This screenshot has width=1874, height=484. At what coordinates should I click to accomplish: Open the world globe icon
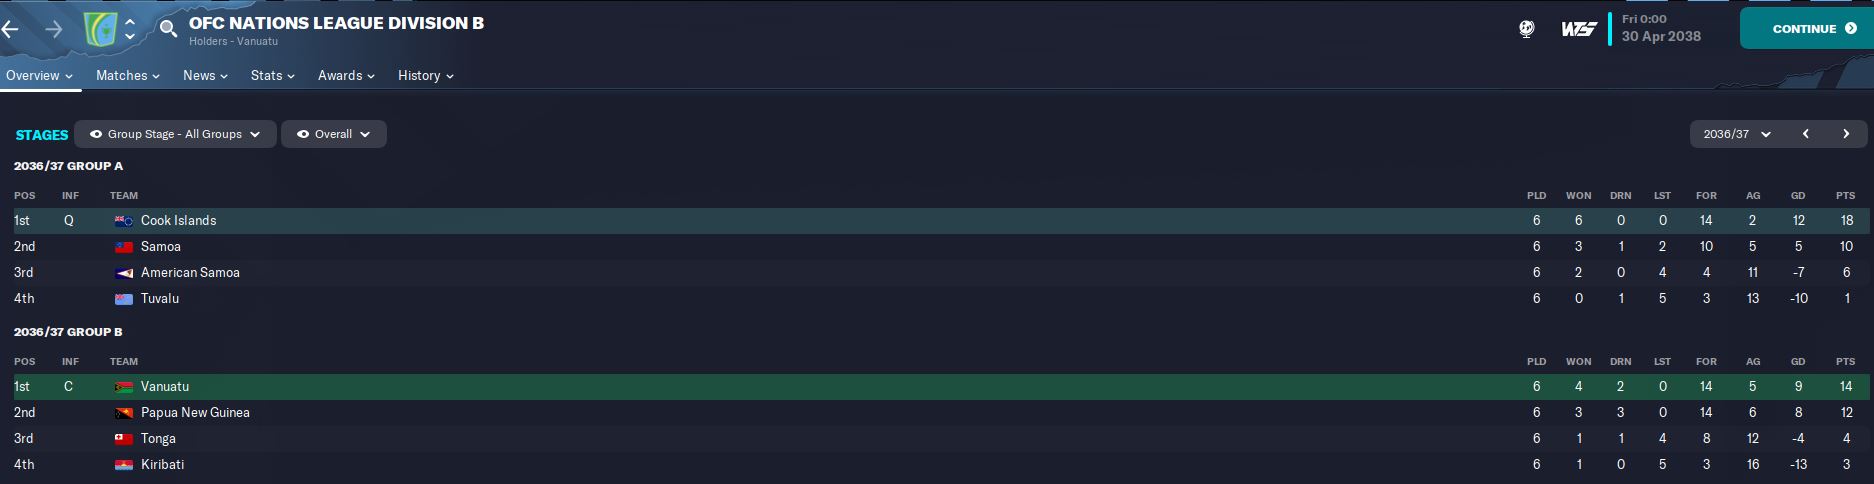[1526, 29]
